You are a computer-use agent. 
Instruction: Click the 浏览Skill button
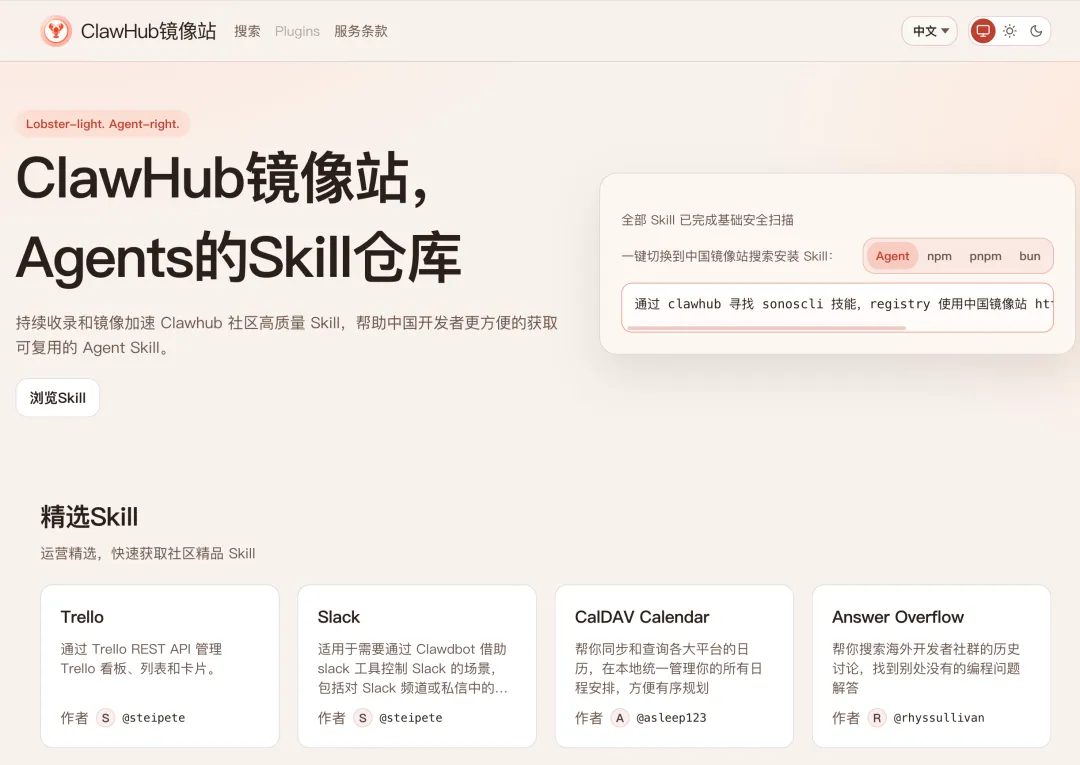[58, 398]
